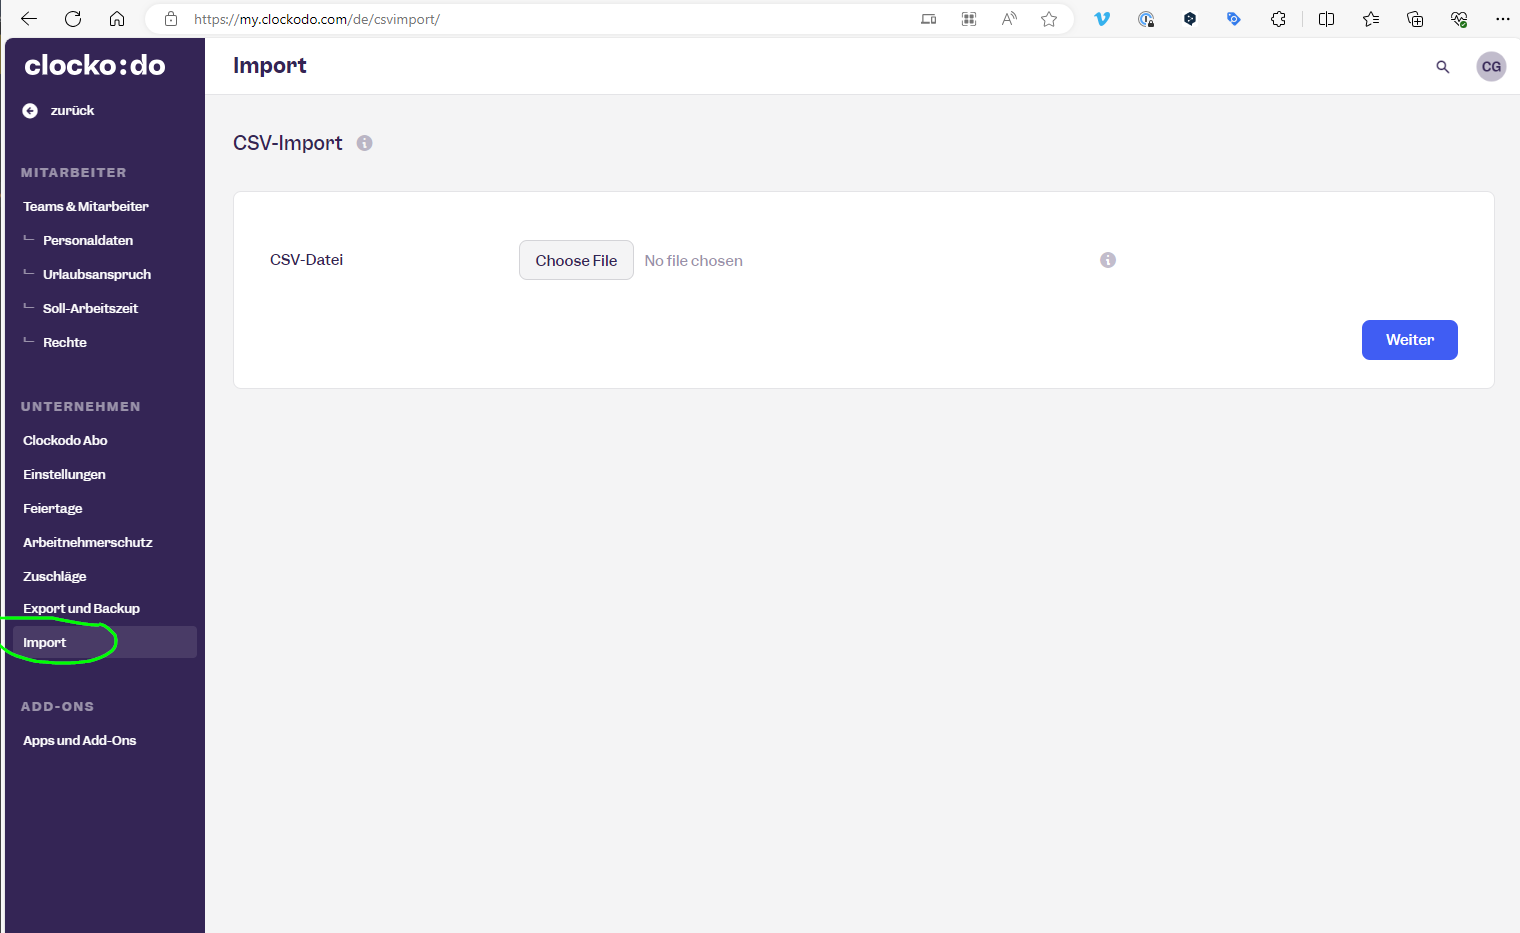Click the read aloud icon in address bar

point(1009,19)
